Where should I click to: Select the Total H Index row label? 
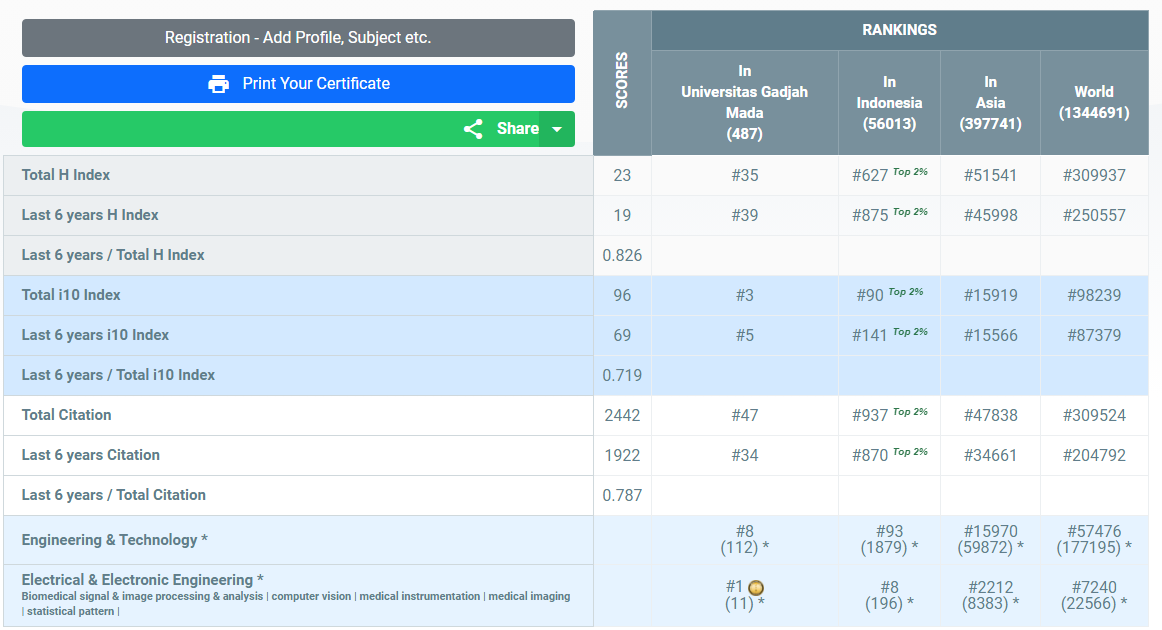[66, 175]
